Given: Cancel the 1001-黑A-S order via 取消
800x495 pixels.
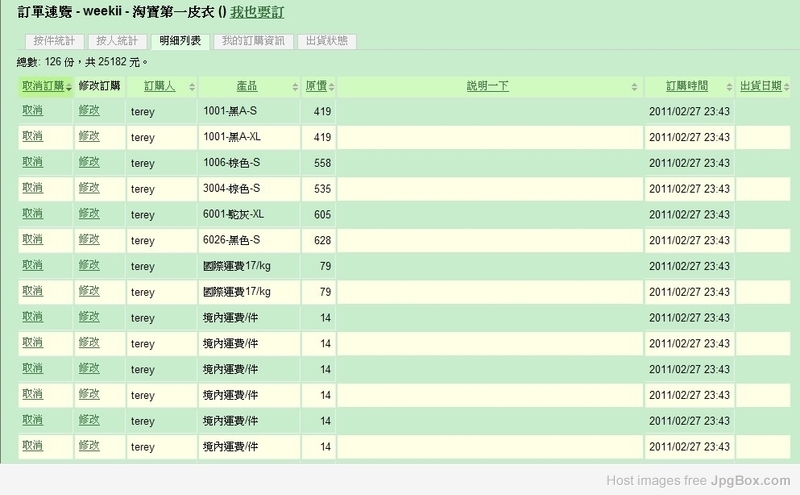Looking at the screenshot, I should (x=31, y=111).
